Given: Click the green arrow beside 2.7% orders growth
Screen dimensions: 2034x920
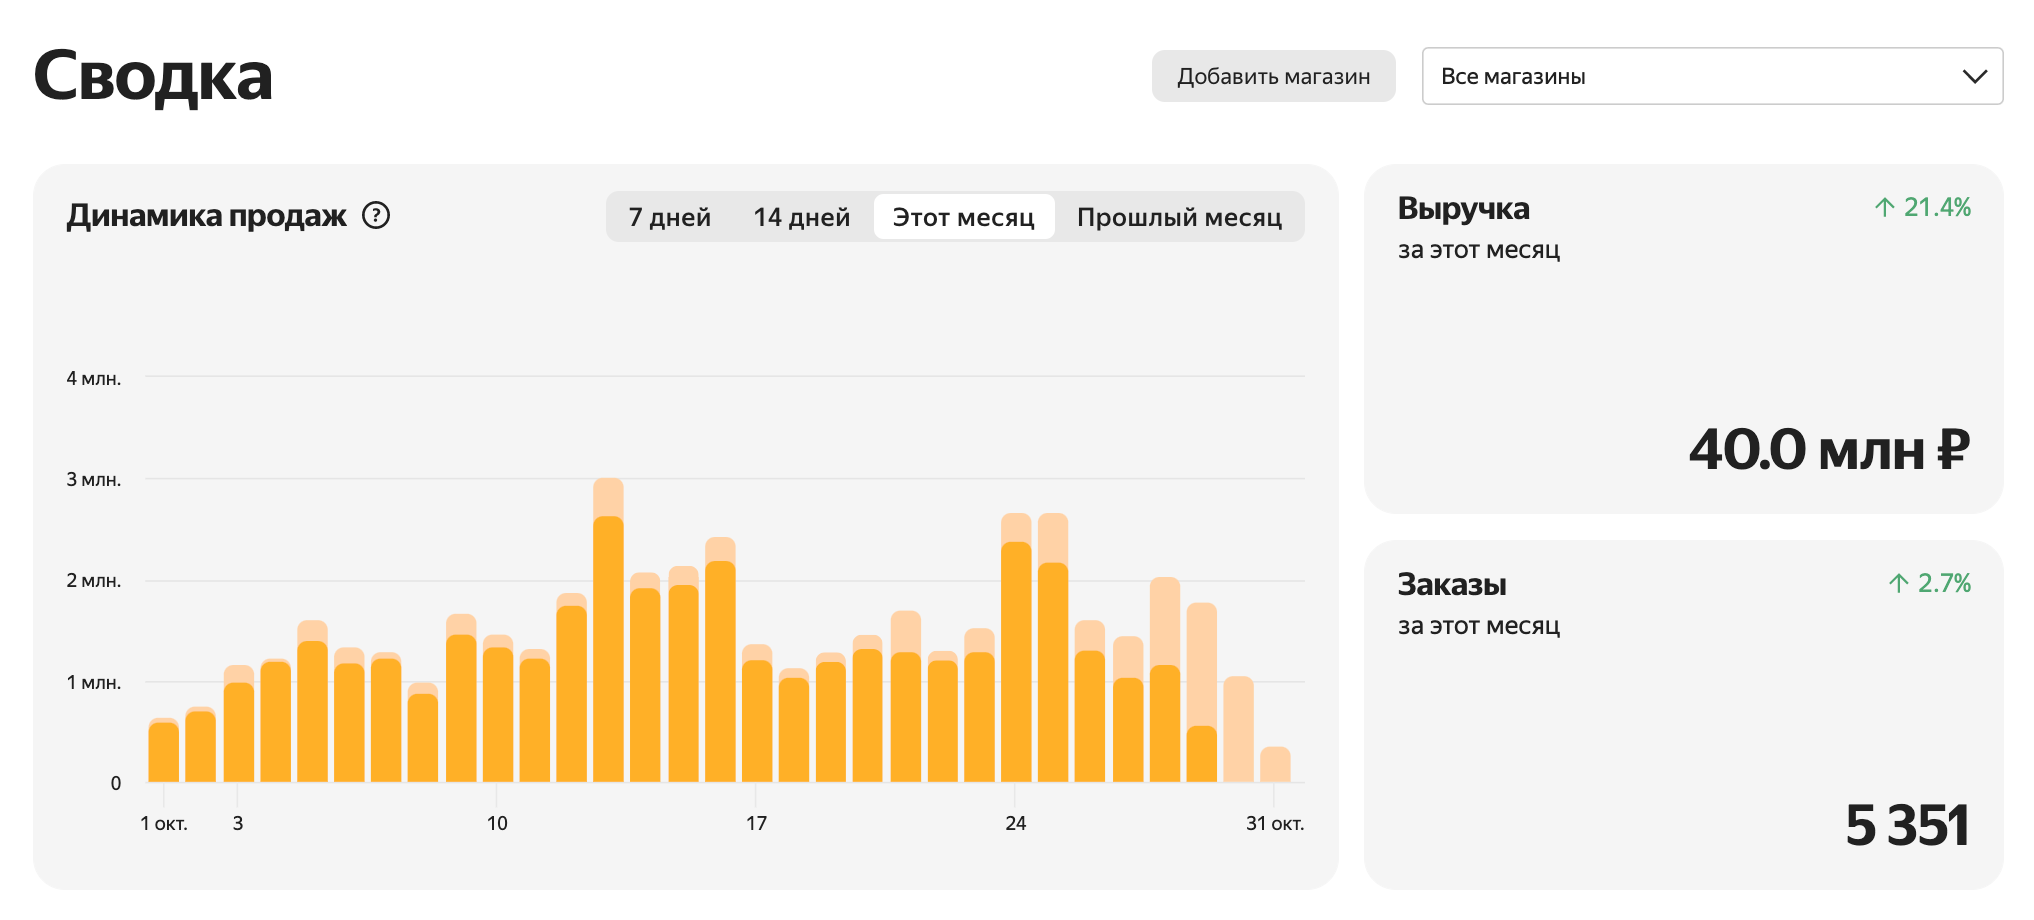Looking at the screenshot, I should 1898,583.
